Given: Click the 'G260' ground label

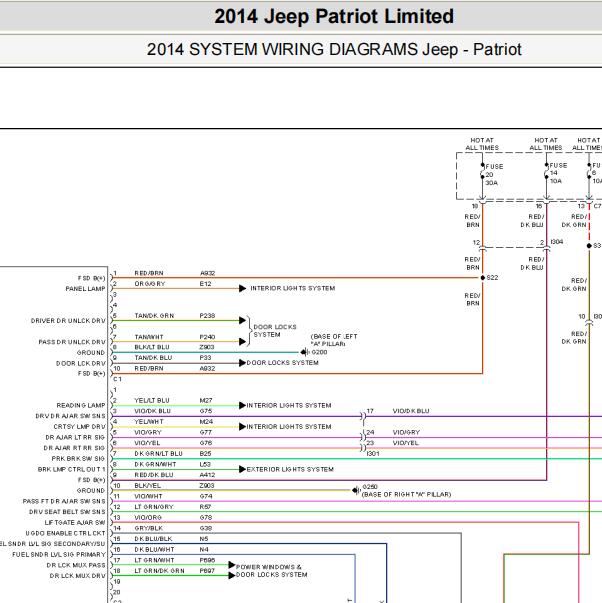Looking at the screenshot, I should pos(370,487).
